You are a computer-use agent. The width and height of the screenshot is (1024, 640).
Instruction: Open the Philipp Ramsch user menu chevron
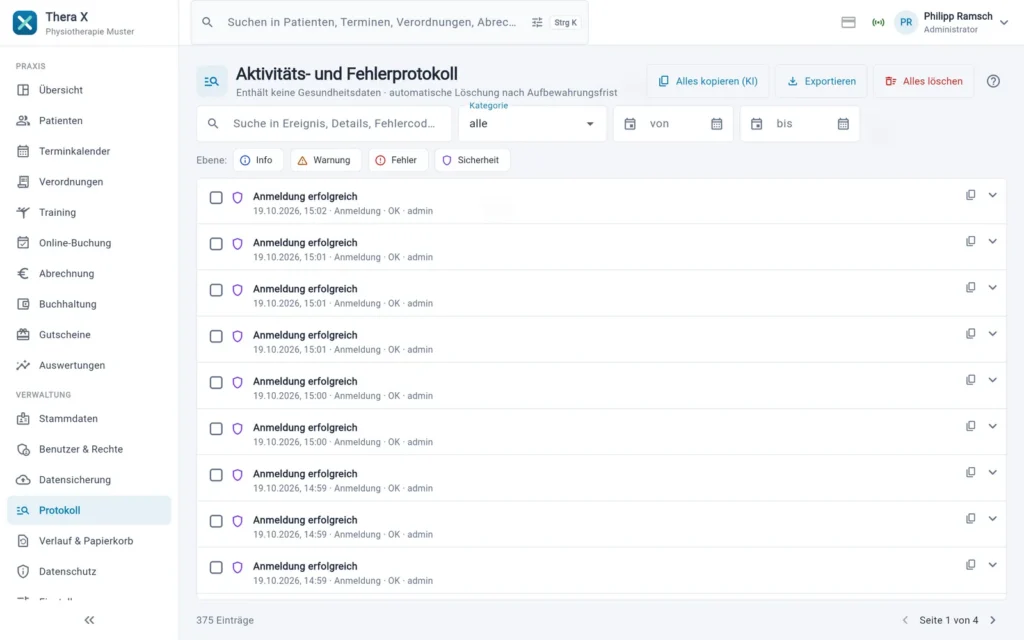[x=1004, y=22]
